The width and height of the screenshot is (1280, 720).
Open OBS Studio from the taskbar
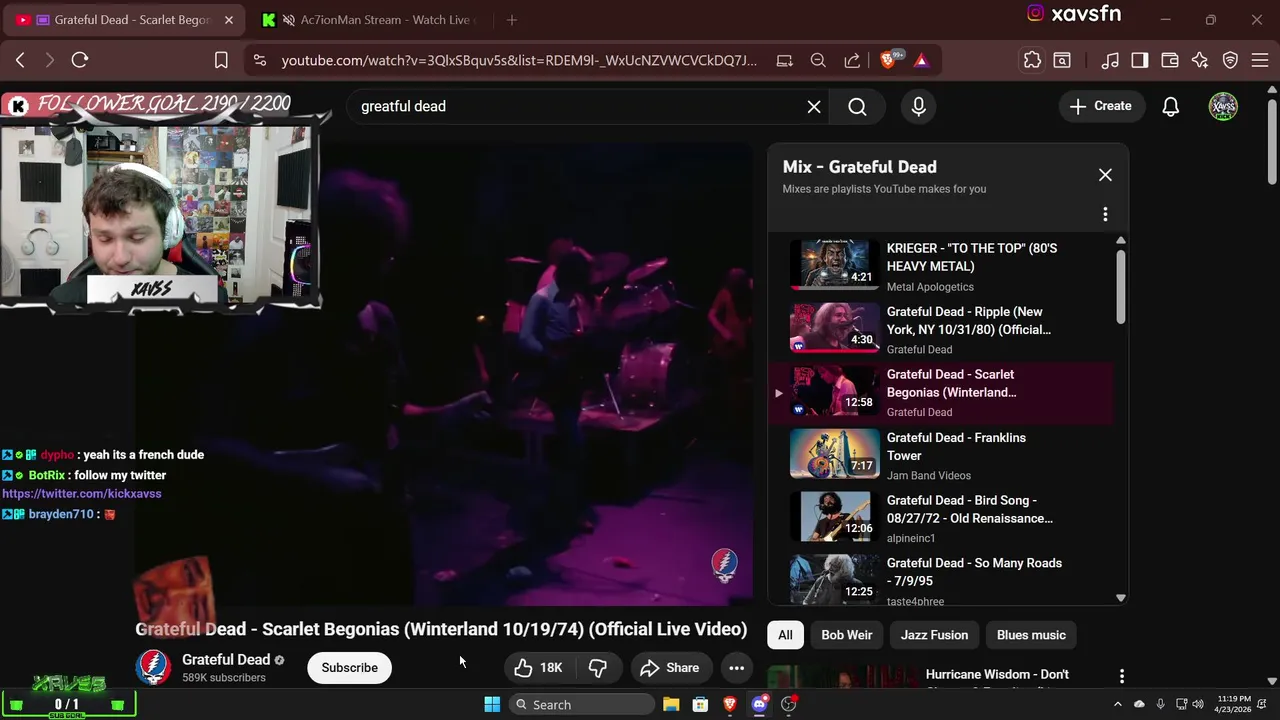[789, 705]
